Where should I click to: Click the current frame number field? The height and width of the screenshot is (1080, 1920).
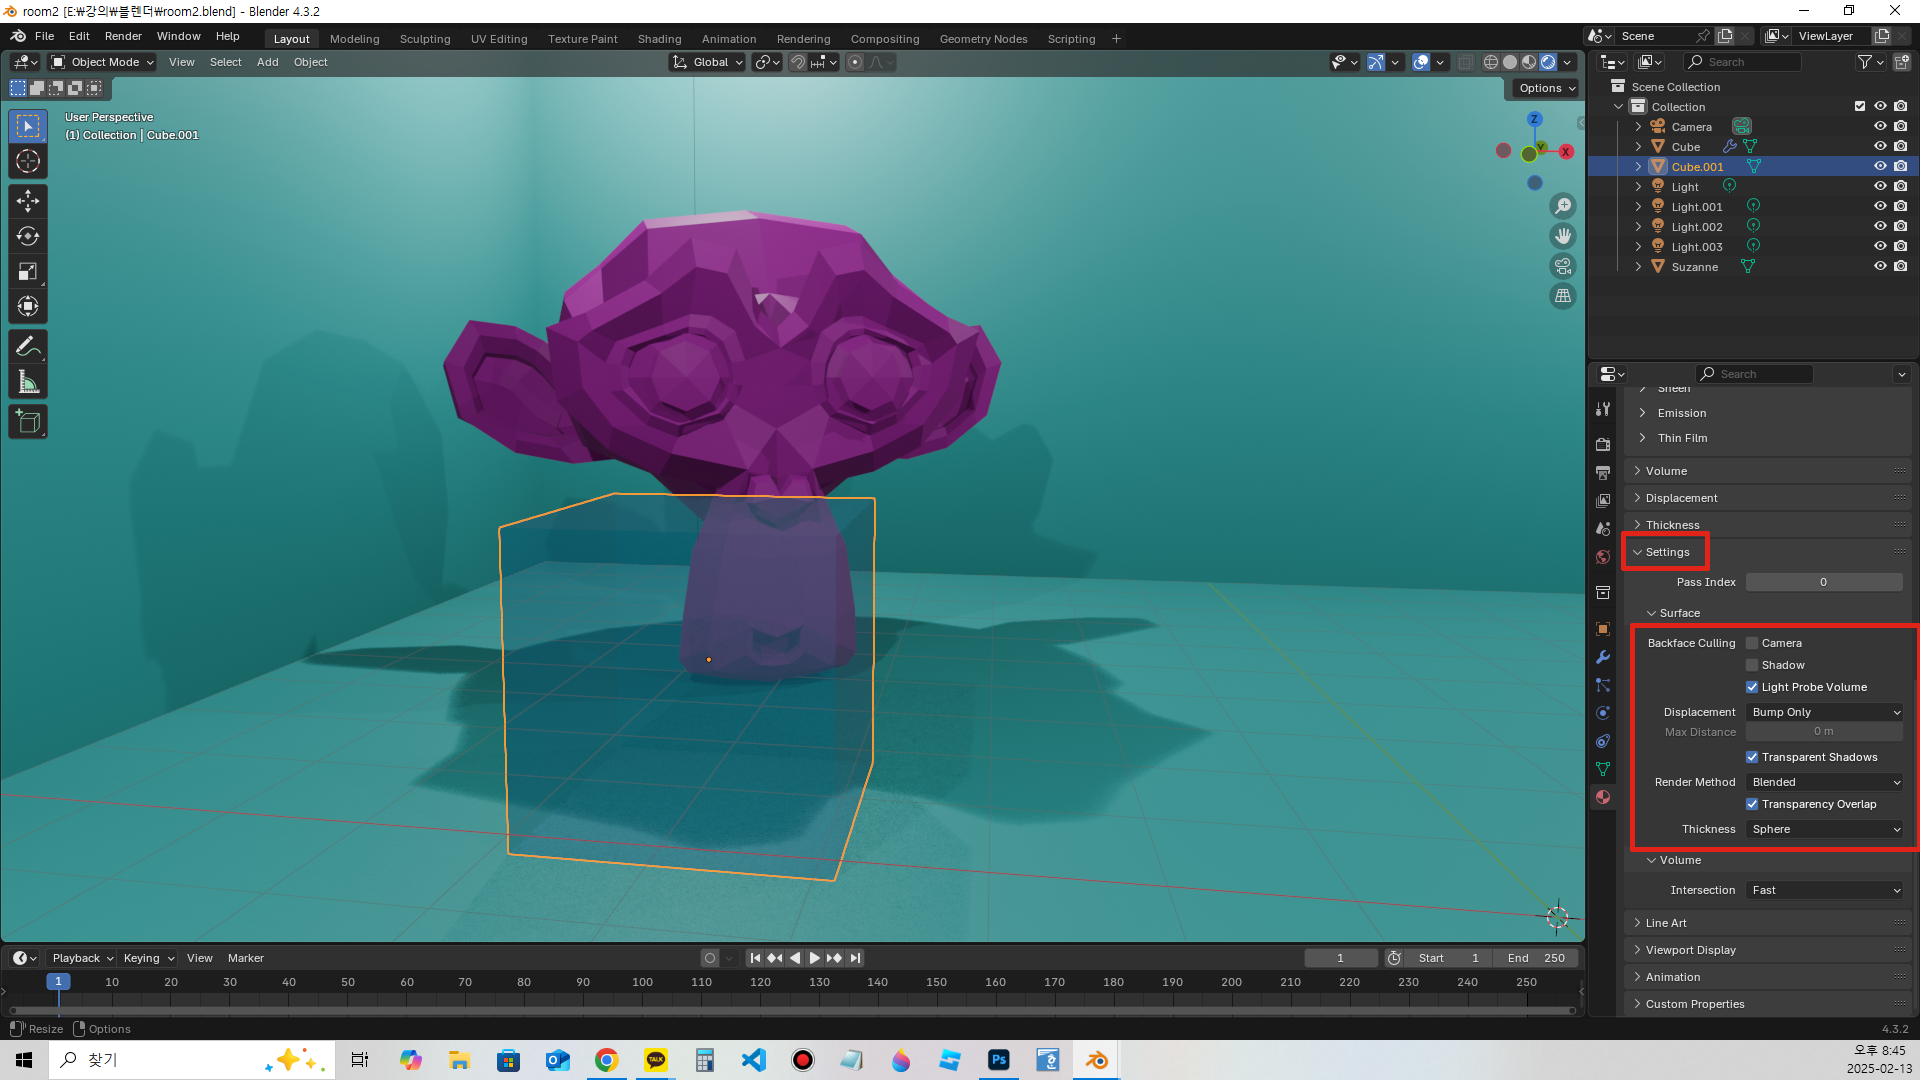(x=1340, y=958)
